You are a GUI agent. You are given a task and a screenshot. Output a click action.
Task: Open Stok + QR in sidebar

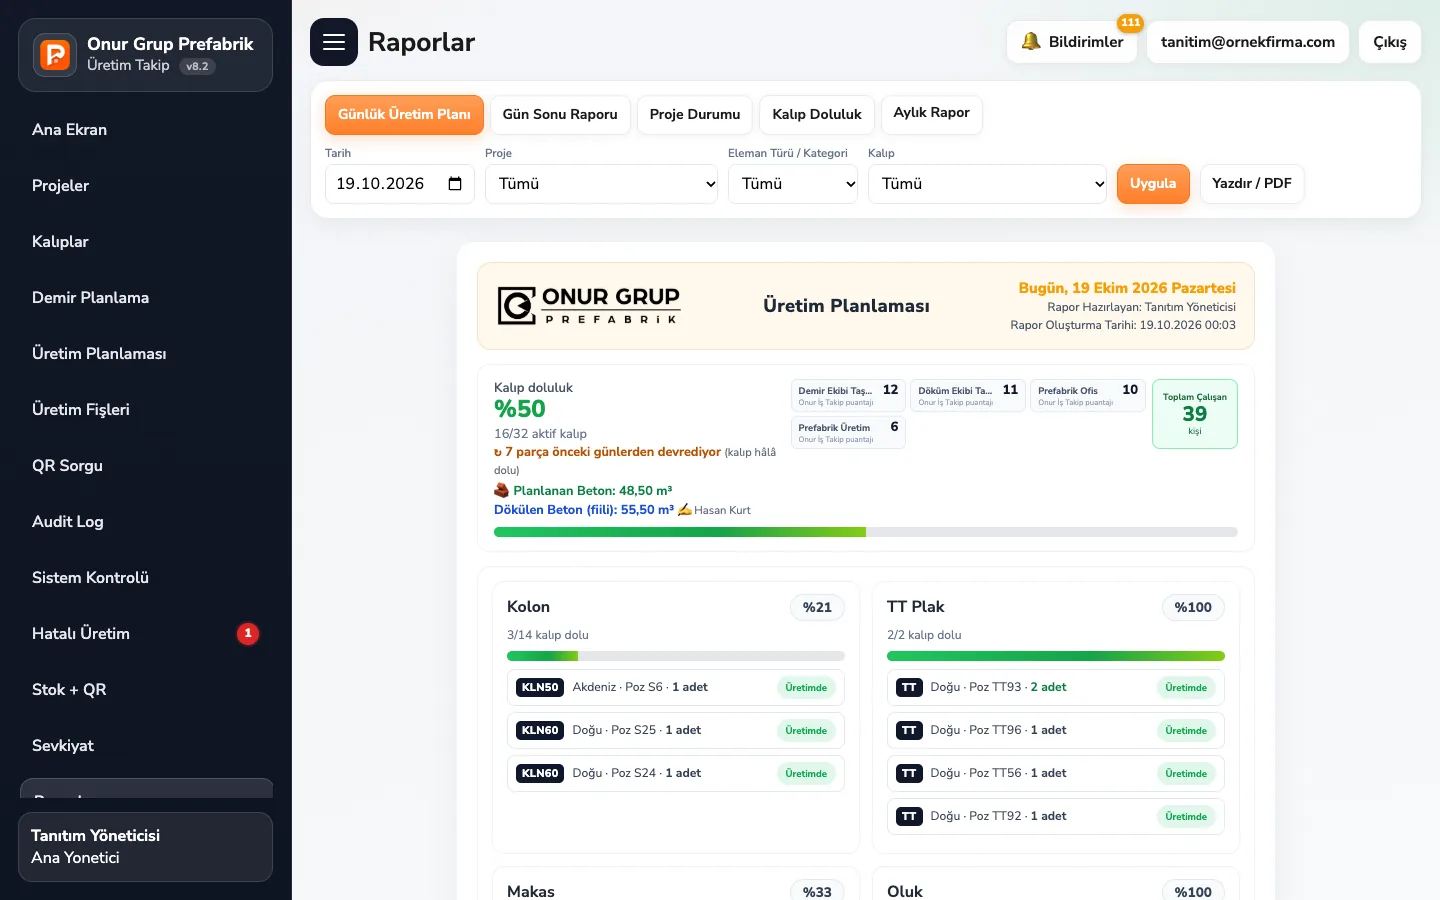[x=145, y=690]
